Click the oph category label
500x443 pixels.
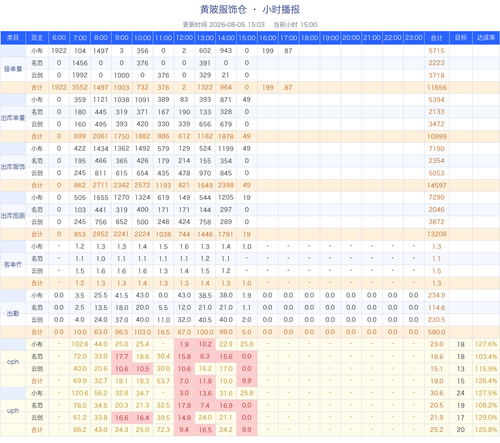[13, 362]
